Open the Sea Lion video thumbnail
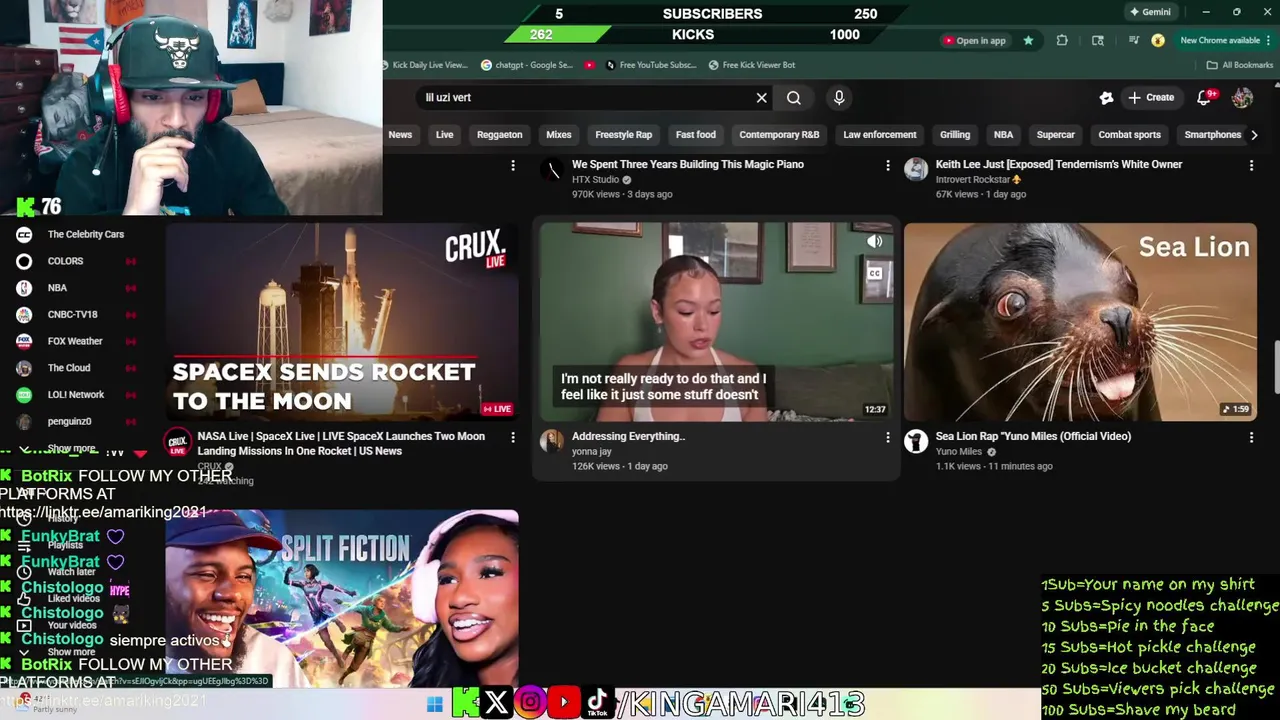 (x=1080, y=321)
